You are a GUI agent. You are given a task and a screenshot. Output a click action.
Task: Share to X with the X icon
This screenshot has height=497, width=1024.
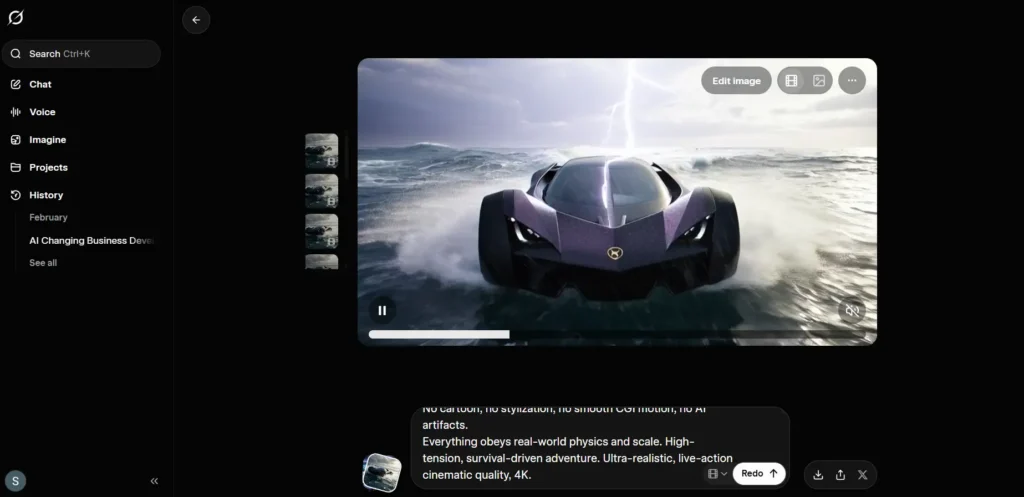click(863, 475)
